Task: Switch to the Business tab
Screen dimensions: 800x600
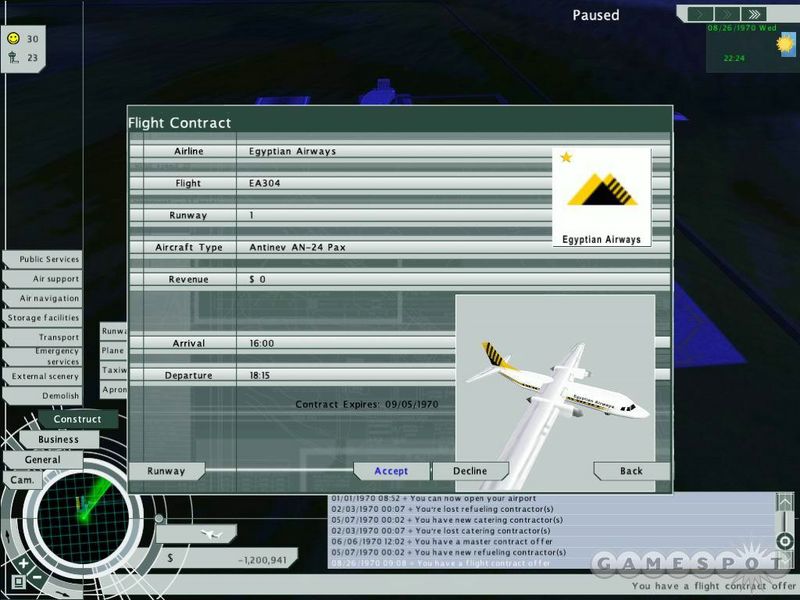Action: [x=59, y=439]
